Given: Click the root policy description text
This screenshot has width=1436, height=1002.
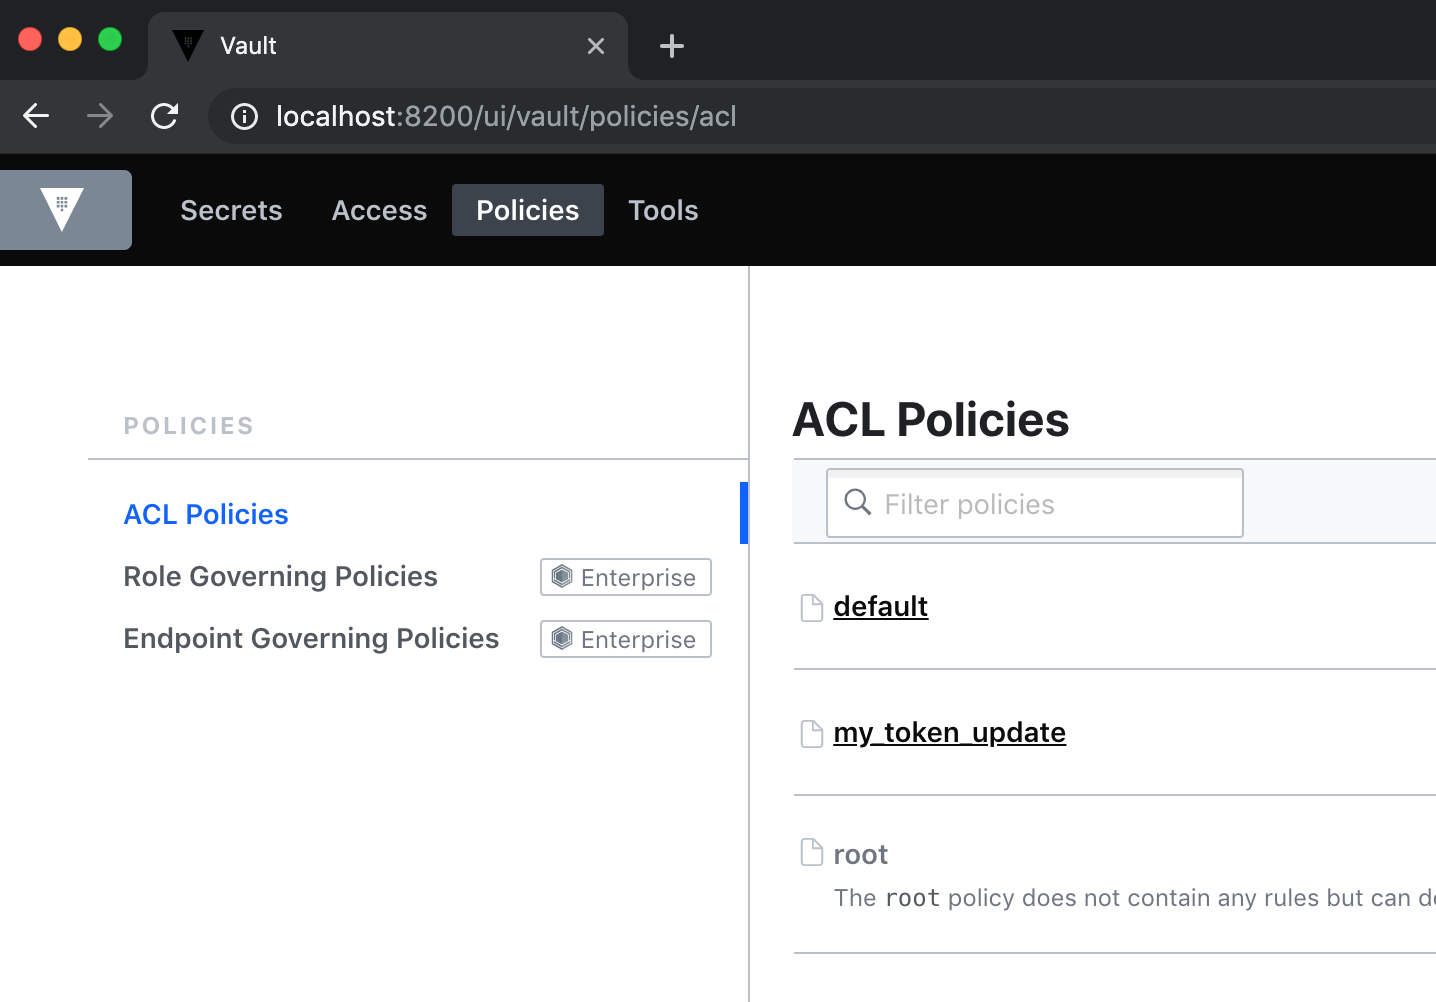Looking at the screenshot, I should tap(1134, 898).
